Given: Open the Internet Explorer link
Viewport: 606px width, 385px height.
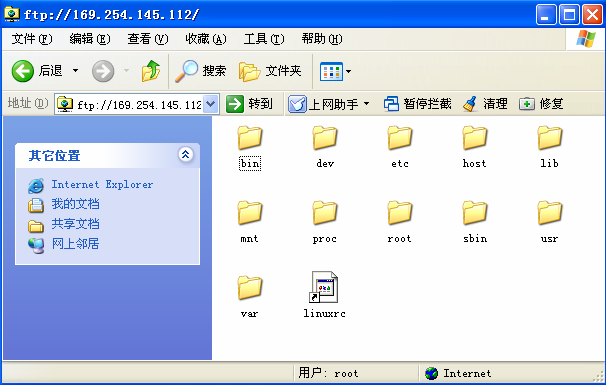Looking at the screenshot, I should [102, 185].
